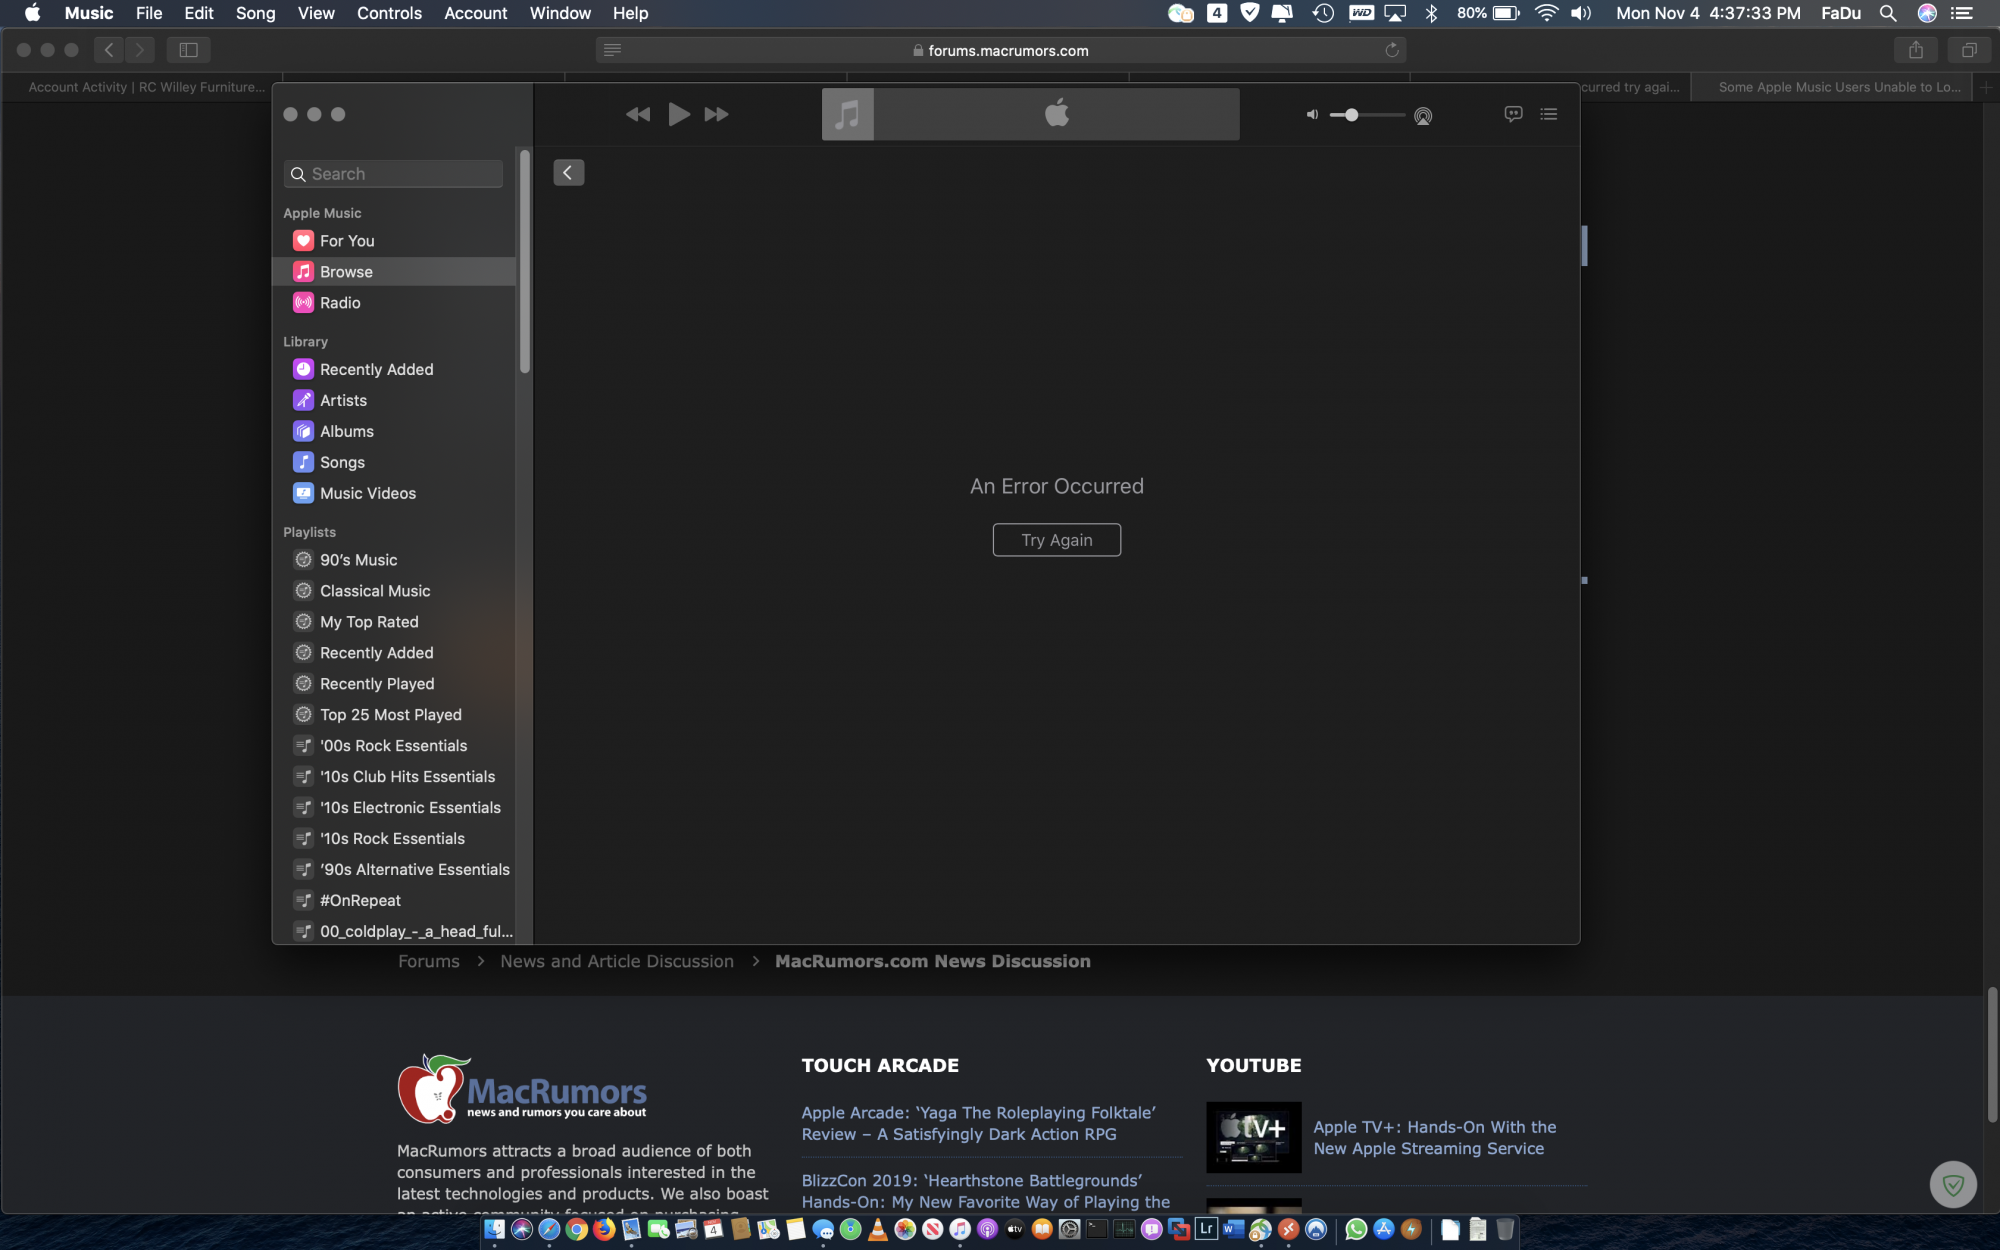
Task: Click the Apple TV+ video thumbnail
Action: click(1253, 1137)
